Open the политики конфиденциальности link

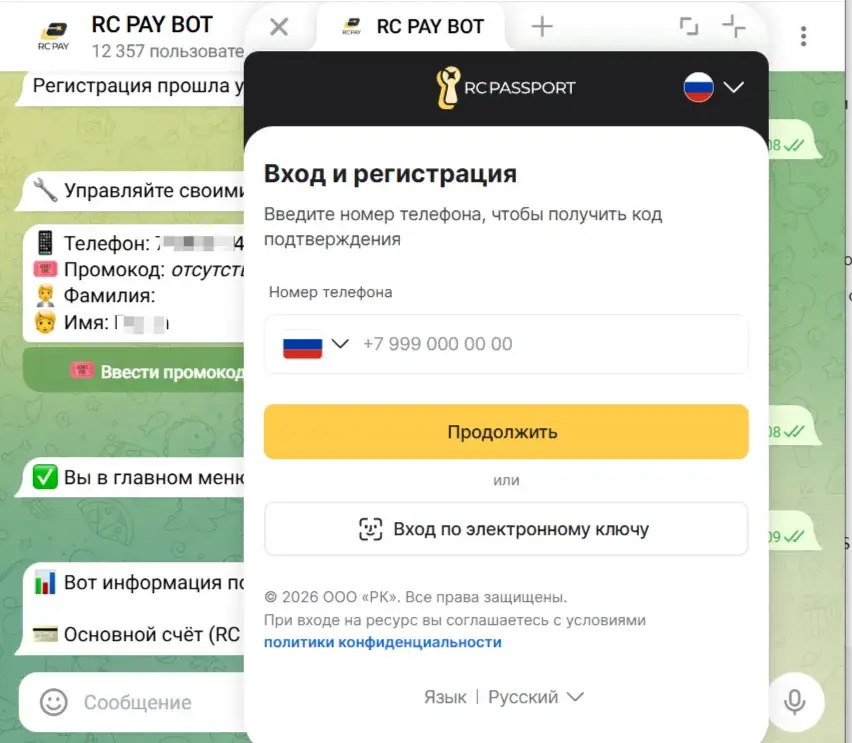pyautogui.click(x=383, y=642)
